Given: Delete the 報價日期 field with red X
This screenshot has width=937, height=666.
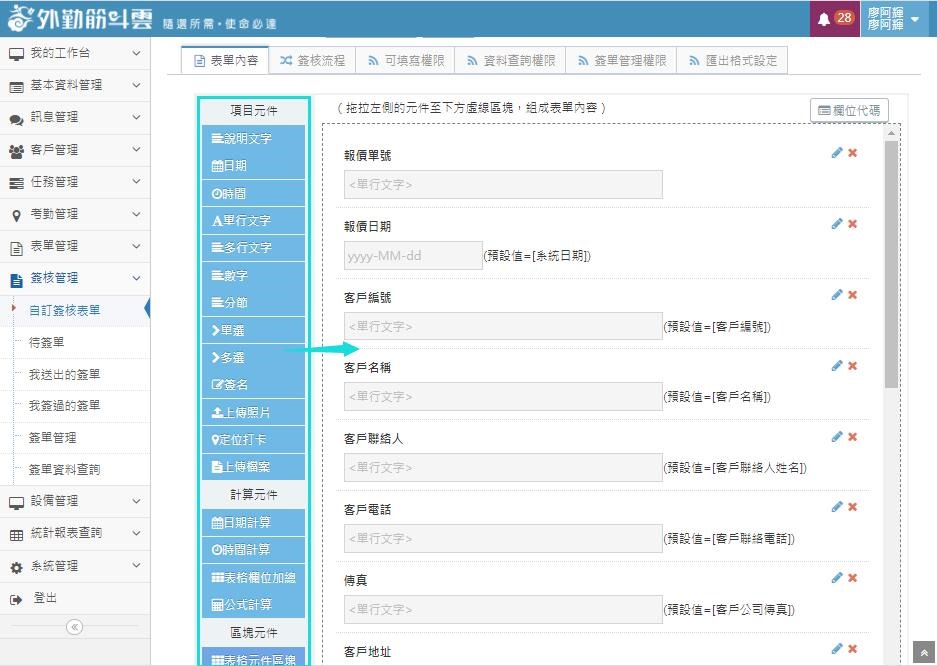Looking at the screenshot, I should [x=853, y=224].
